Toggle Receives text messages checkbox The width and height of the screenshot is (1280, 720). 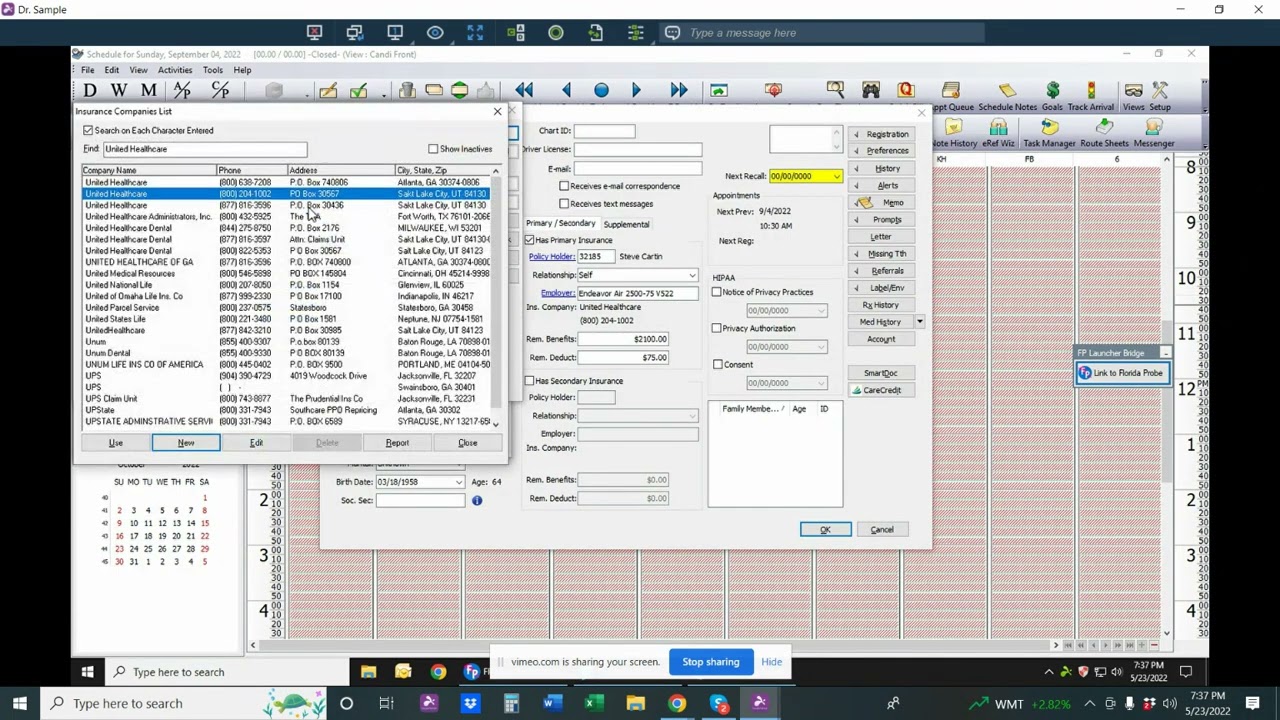click(x=564, y=204)
